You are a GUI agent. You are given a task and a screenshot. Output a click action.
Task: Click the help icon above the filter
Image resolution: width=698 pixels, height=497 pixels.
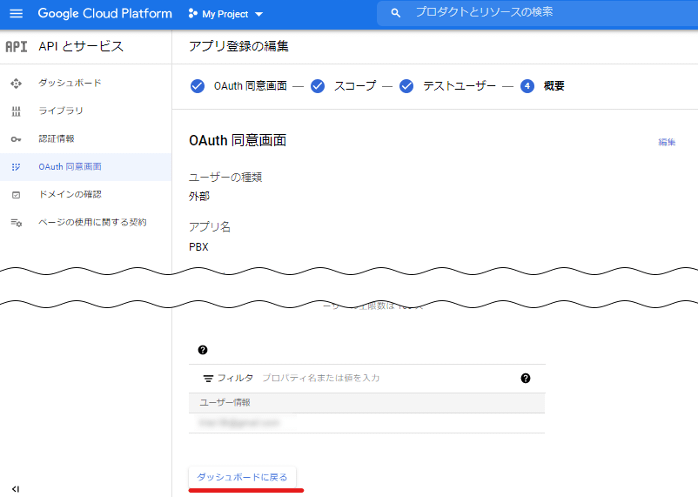tap(203, 350)
